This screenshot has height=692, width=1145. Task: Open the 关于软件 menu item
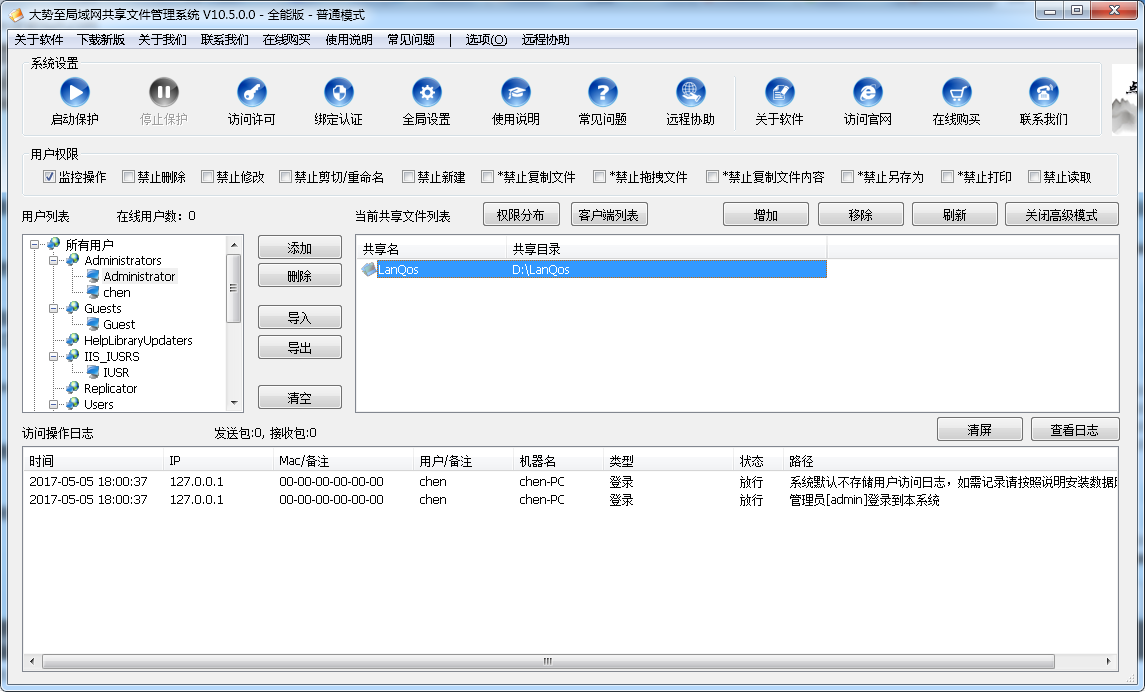coord(39,40)
